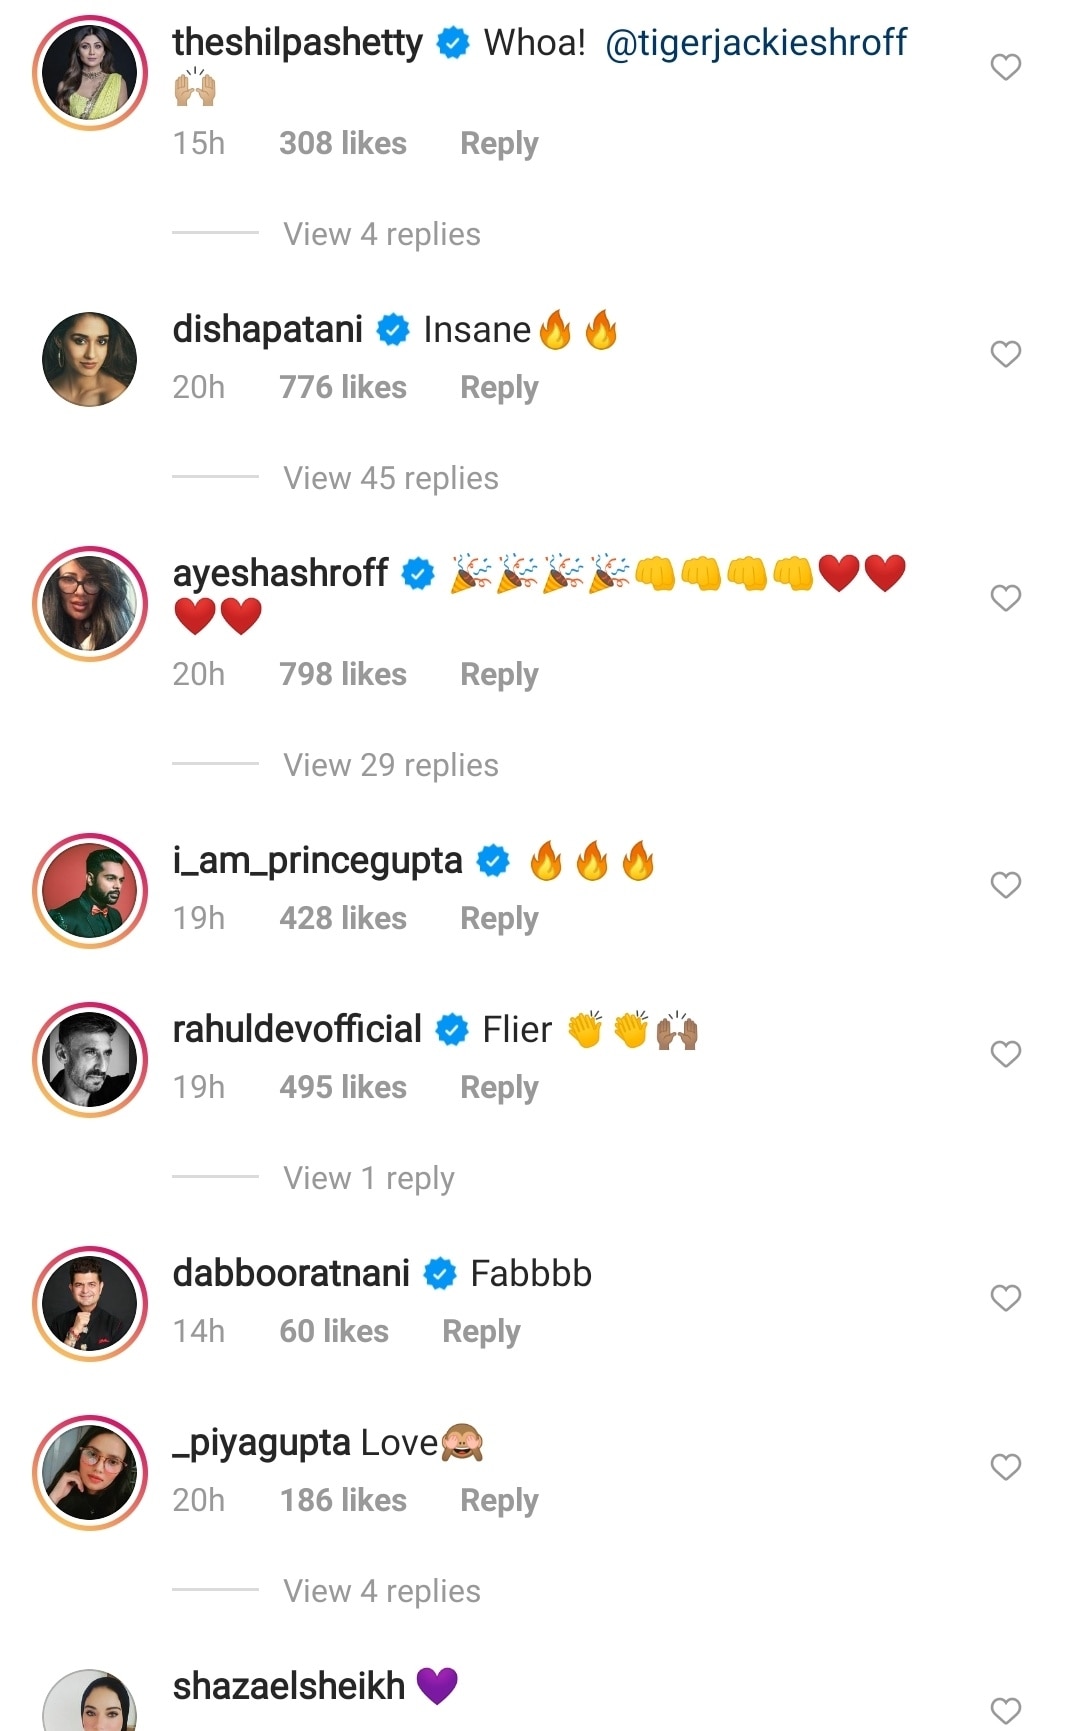This screenshot has height=1731, width=1080.
Task: Show 29 replies under ayeshashroff
Action: click(390, 765)
